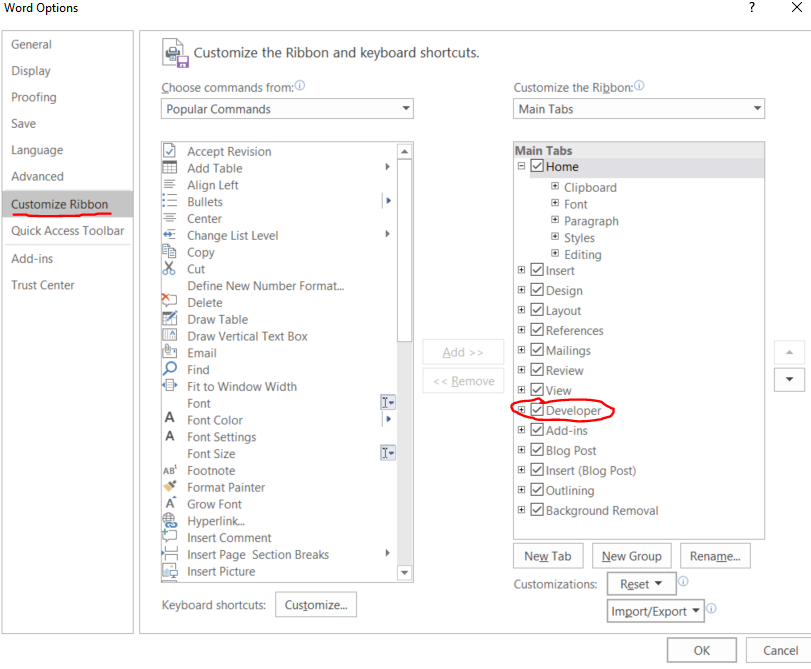Select the Font Settings A icon
This screenshot has height=669, width=811.
pyautogui.click(x=170, y=436)
